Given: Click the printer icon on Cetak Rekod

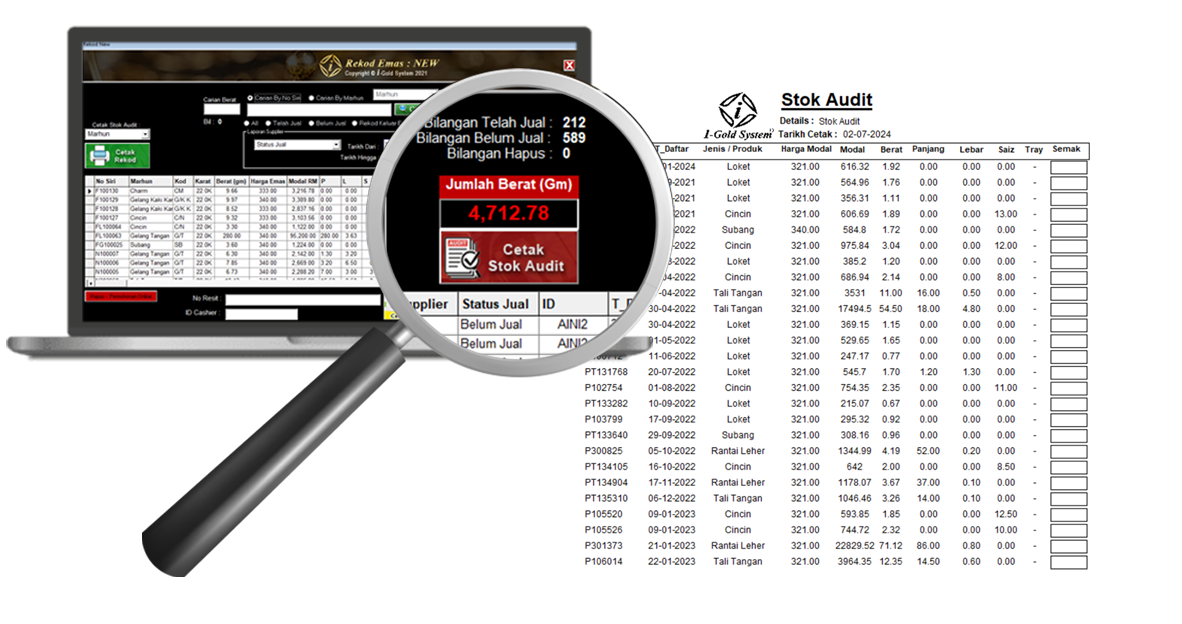Looking at the screenshot, I should point(99,156).
